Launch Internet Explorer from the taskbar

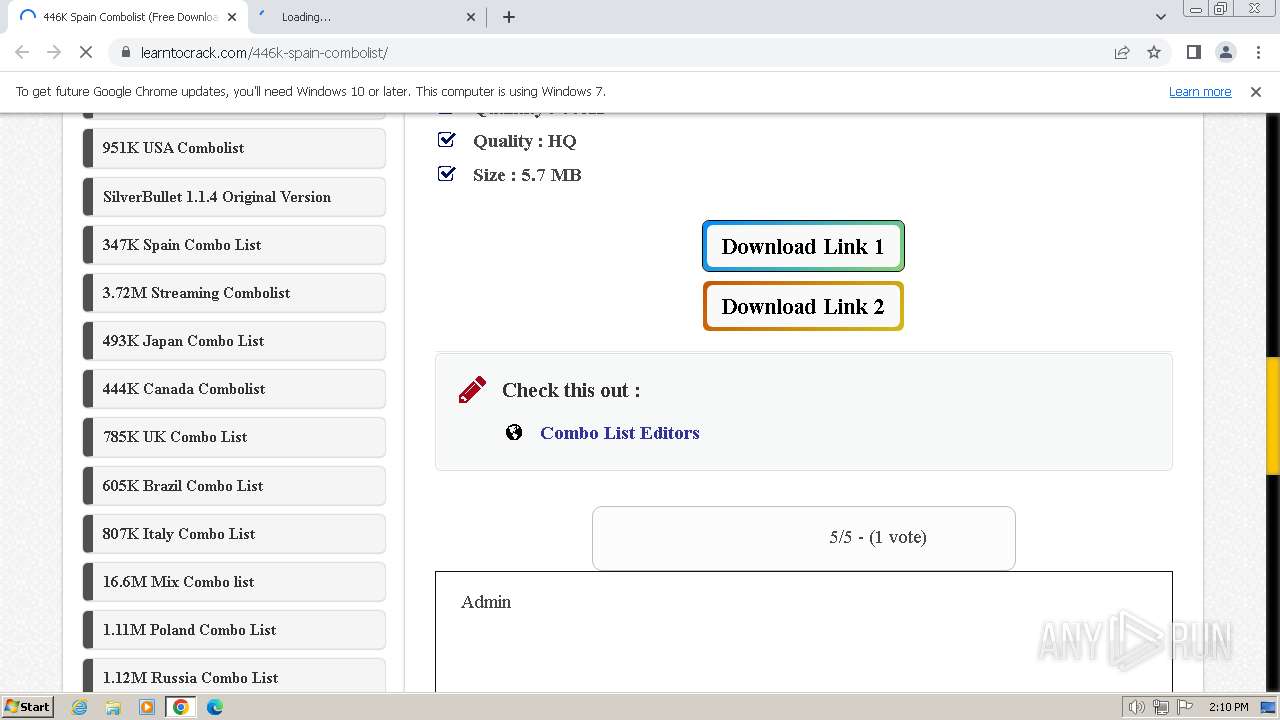(x=80, y=707)
